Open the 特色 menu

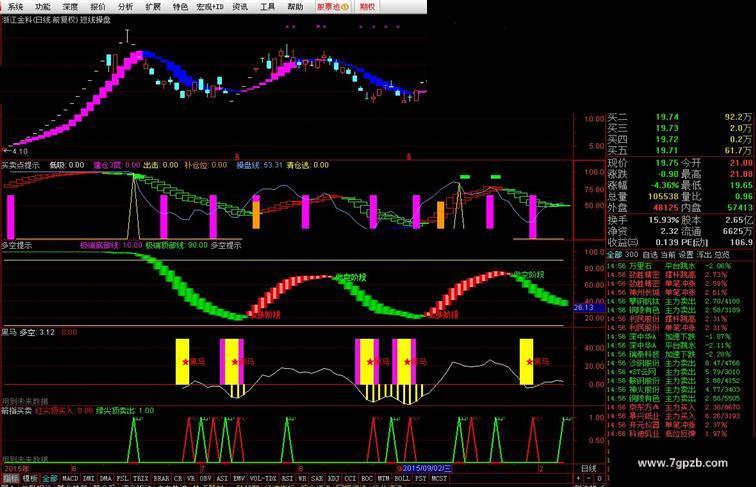(x=180, y=7)
